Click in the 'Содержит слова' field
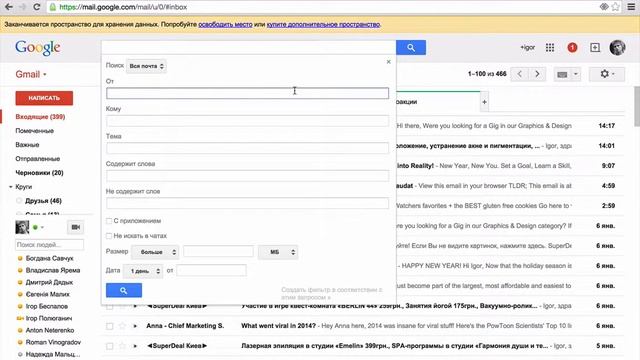The height and width of the screenshot is (360, 640). click(x=247, y=176)
